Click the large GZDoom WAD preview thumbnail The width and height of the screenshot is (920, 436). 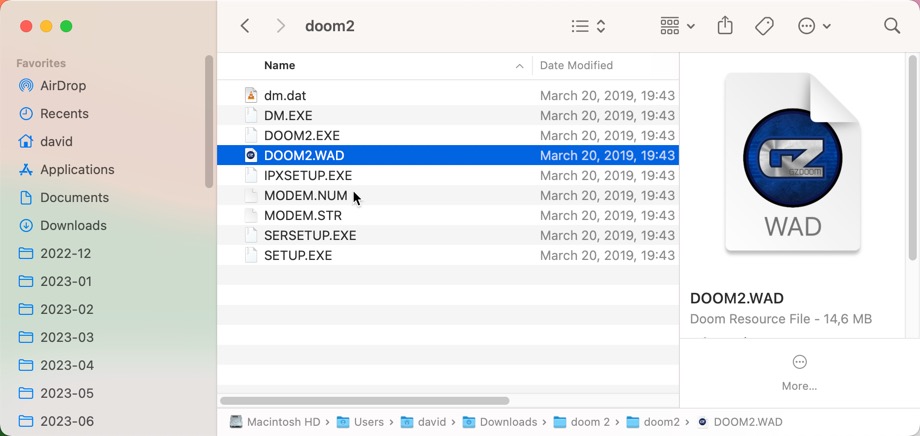pos(792,164)
